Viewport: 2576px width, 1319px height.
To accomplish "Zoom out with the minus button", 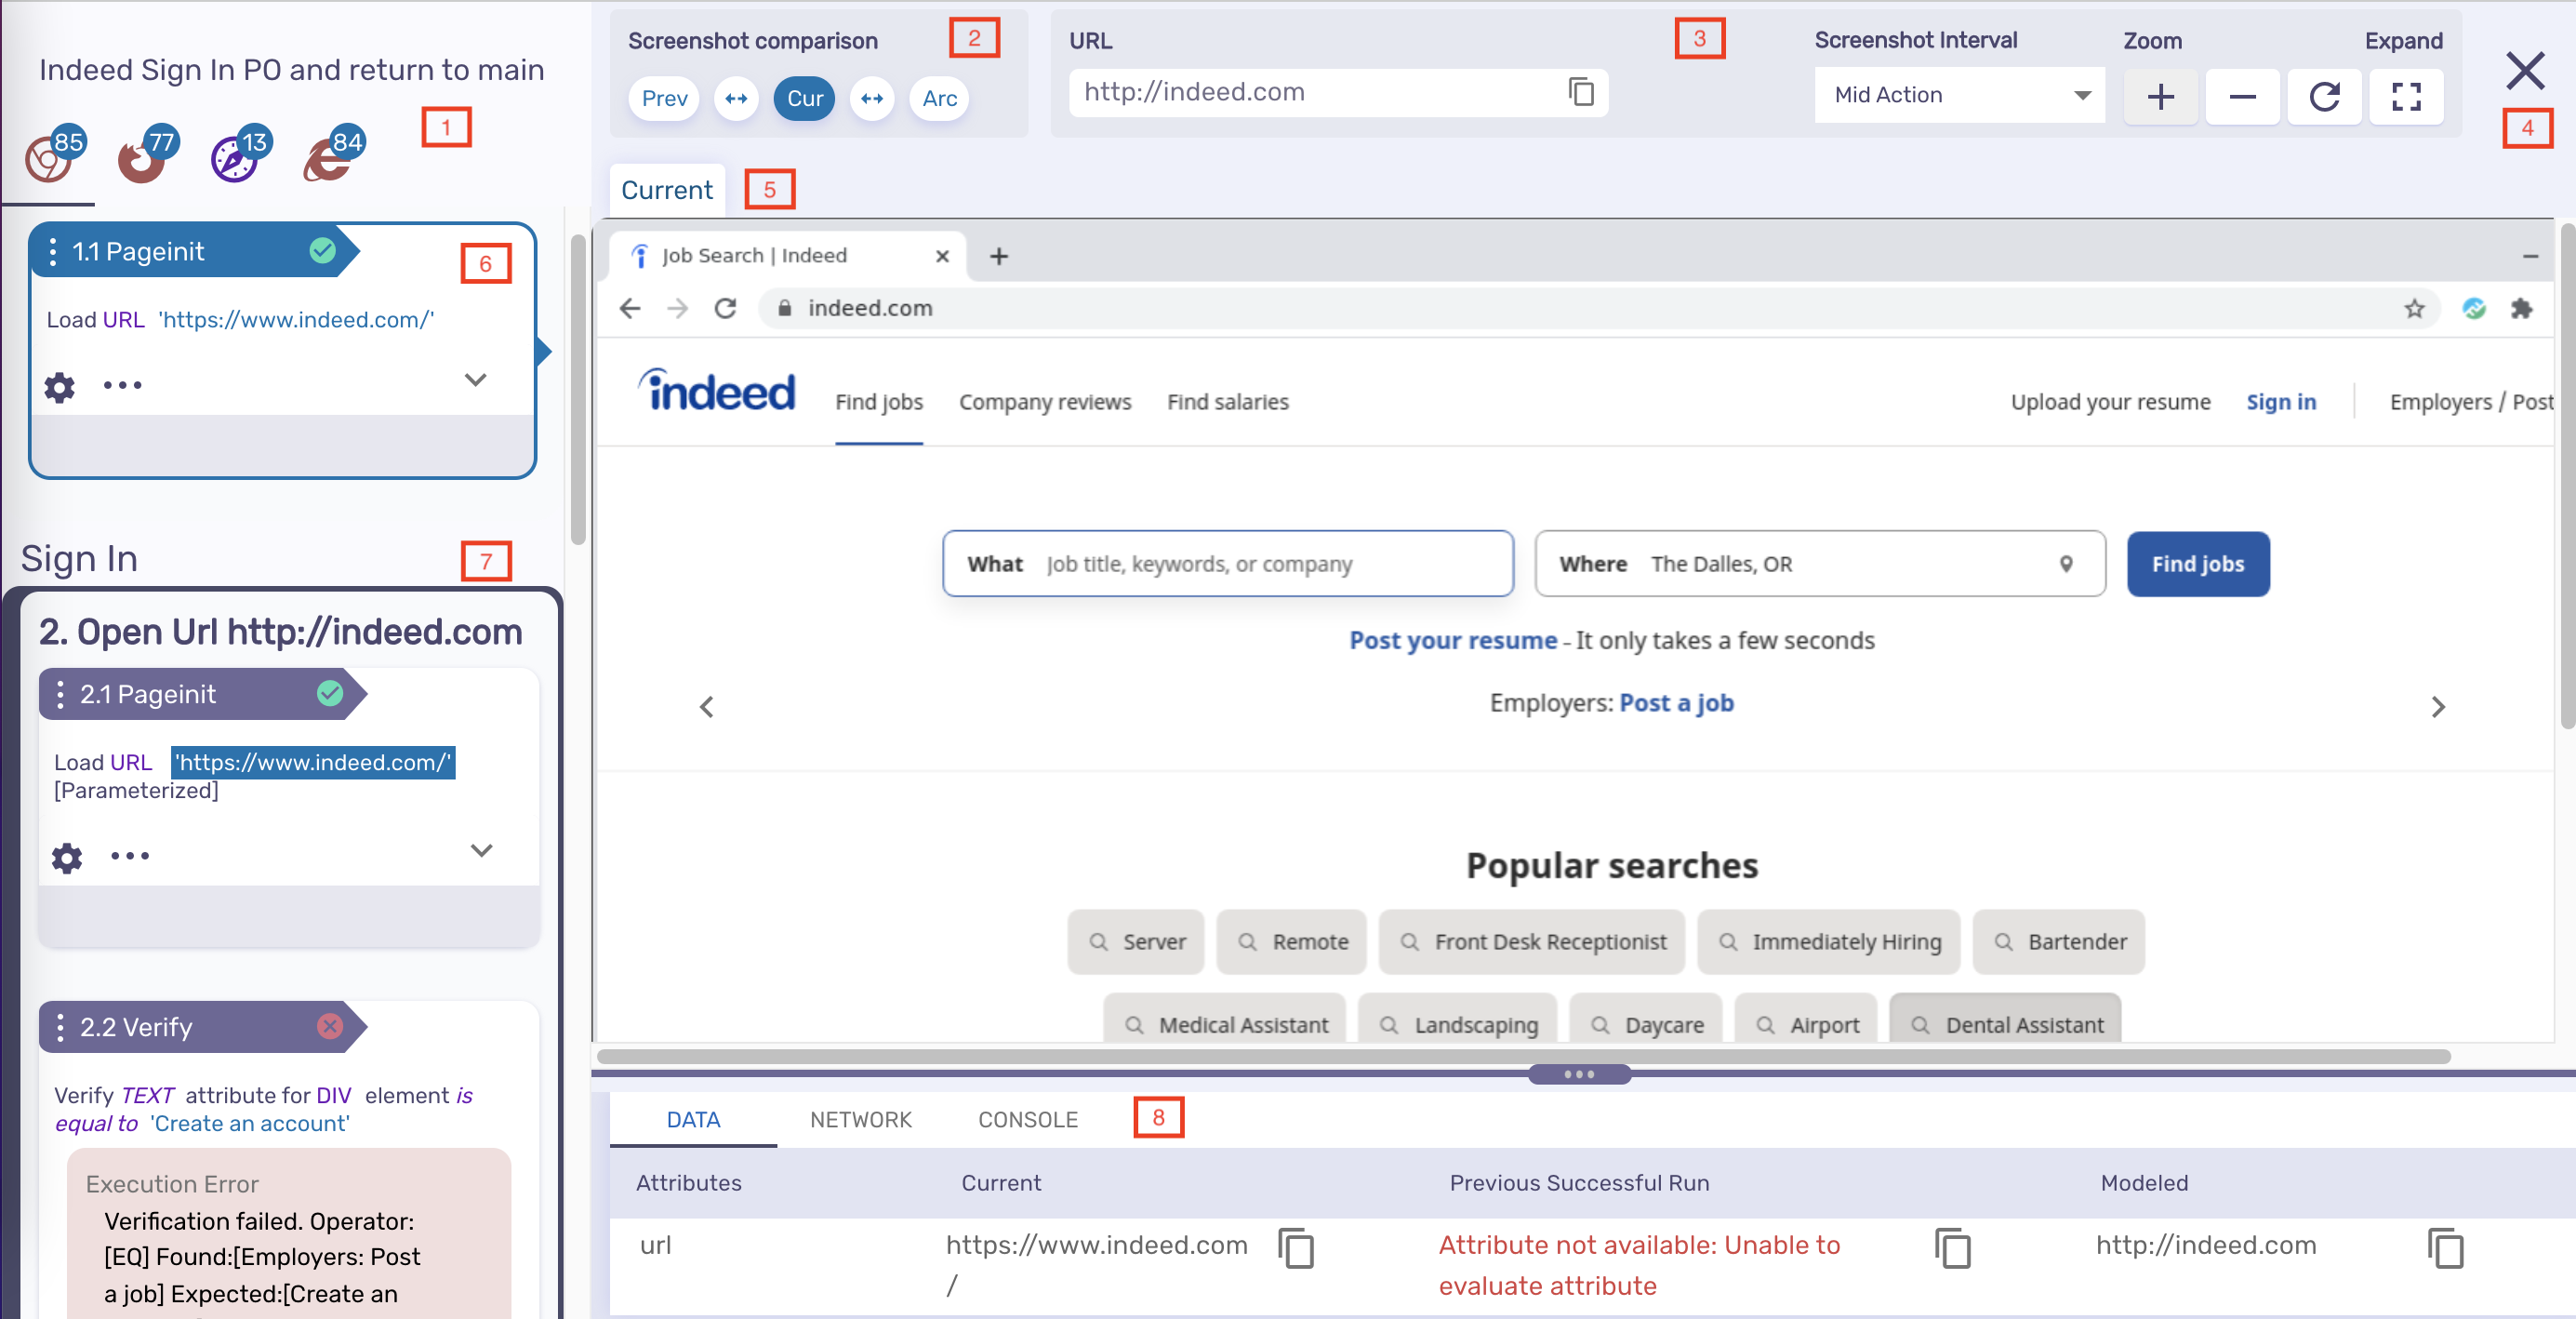I will point(2242,96).
